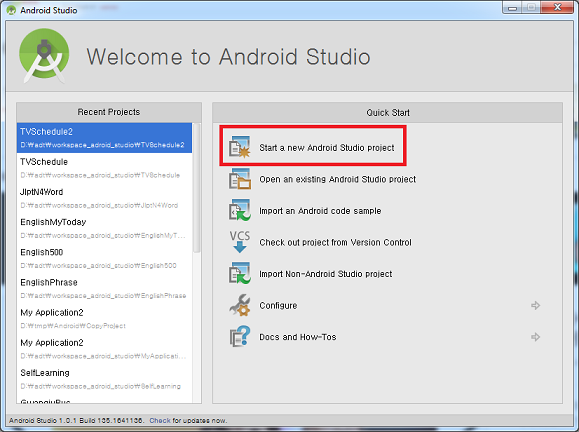579x432 pixels.
Task: Click the import code sample icon
Action: 240,210
